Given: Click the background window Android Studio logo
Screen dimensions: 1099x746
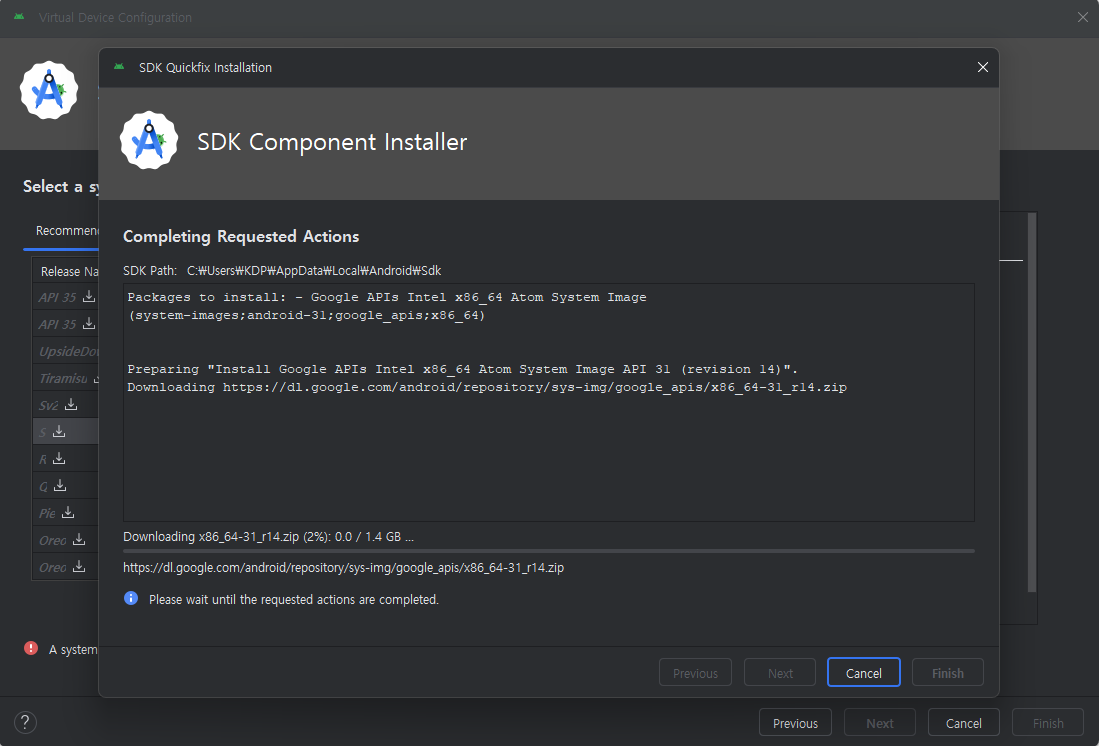Looking at the screenshot, I should tap(48, 90).
